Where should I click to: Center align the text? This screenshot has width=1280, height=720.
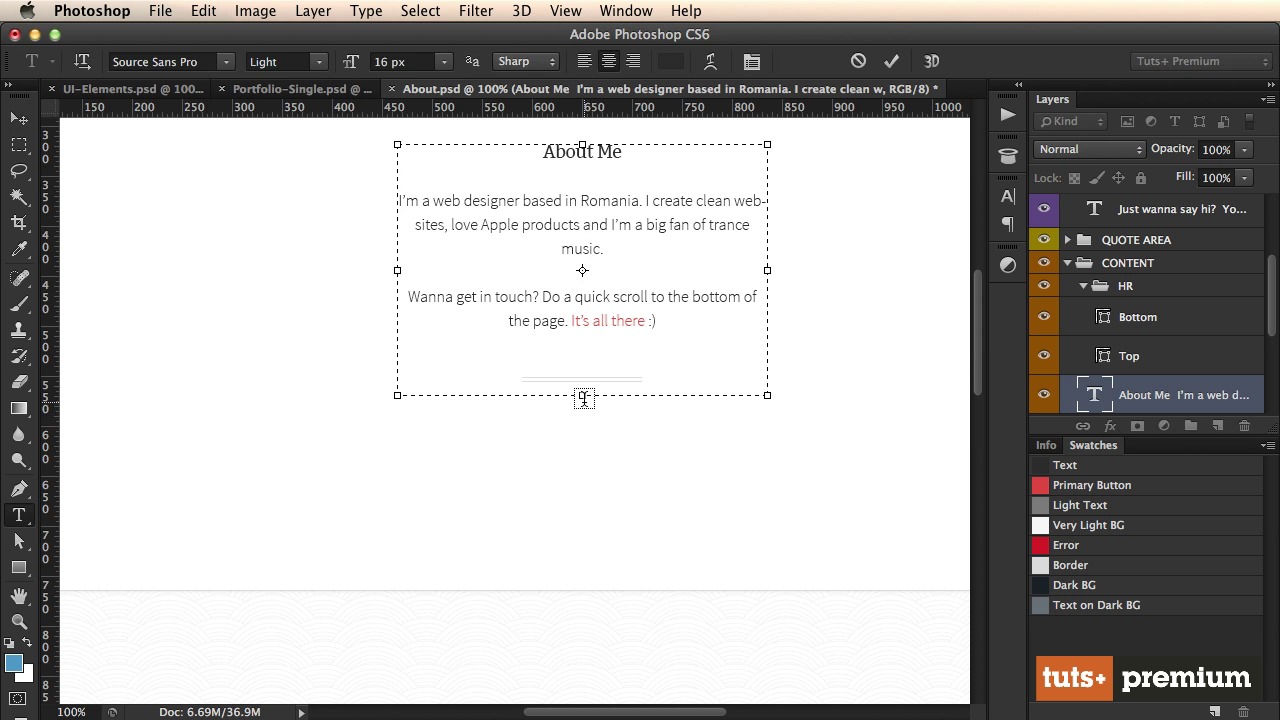click(x=608, y=61)
